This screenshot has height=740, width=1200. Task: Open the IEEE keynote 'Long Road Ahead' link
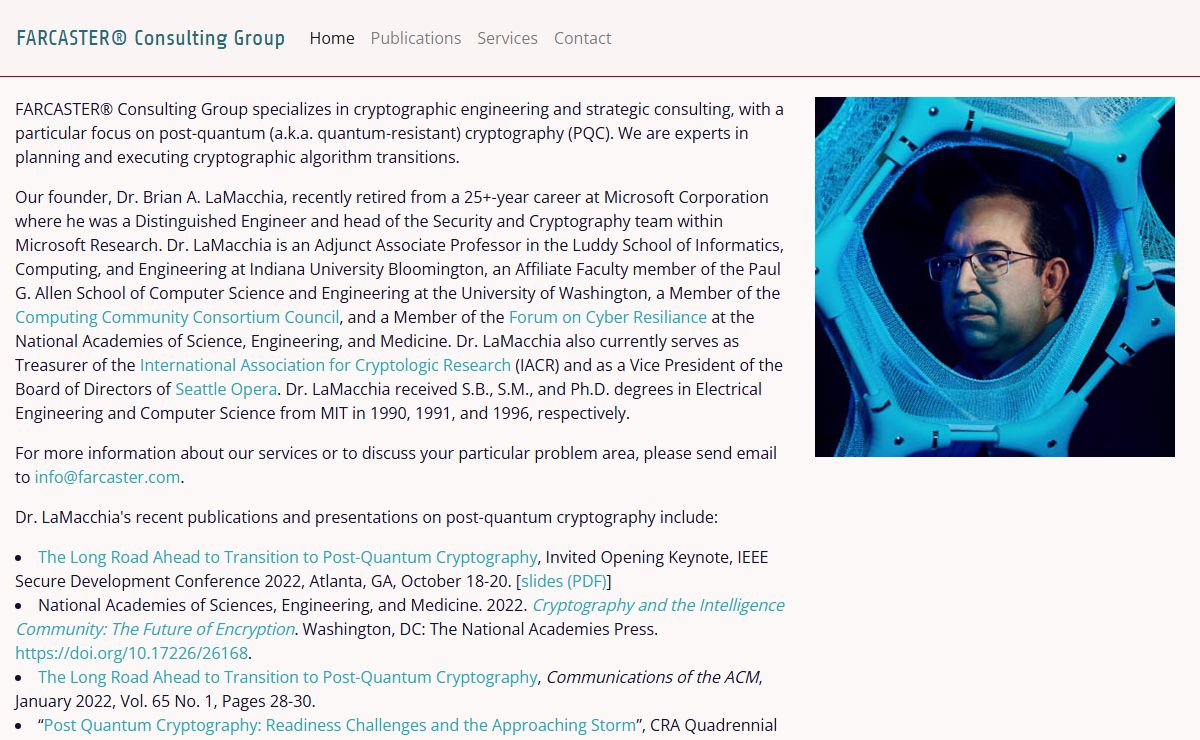click(x=288, y=557)
